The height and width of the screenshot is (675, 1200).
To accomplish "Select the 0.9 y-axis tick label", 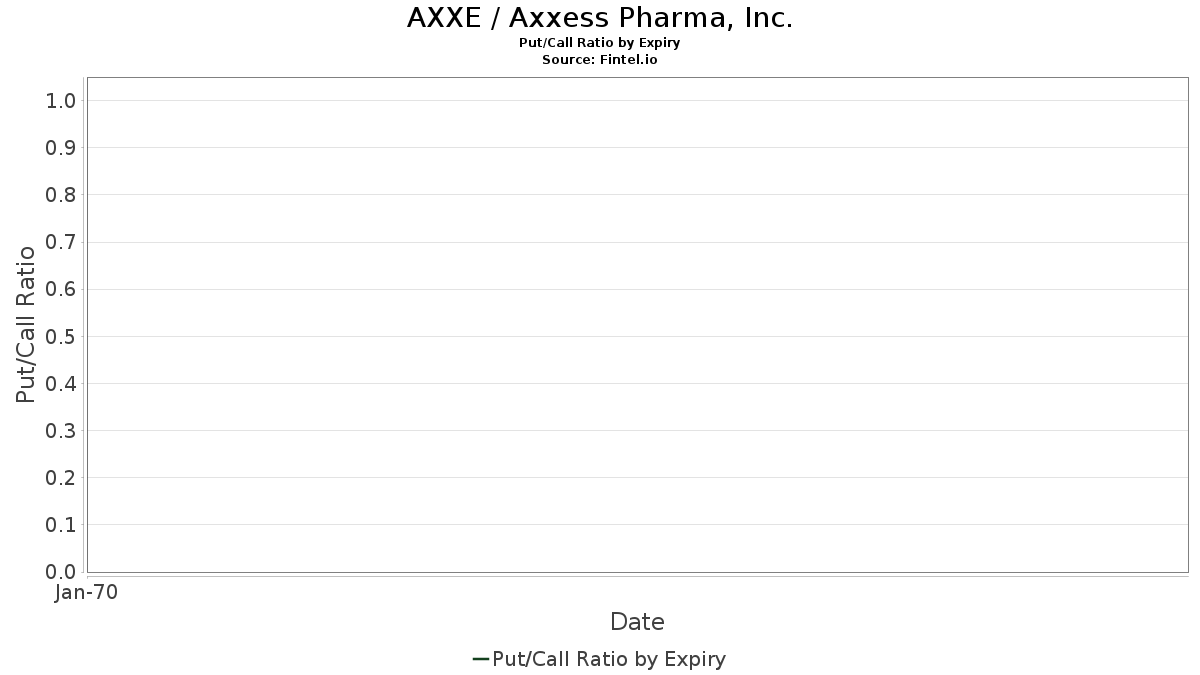I will pos(61,148).
